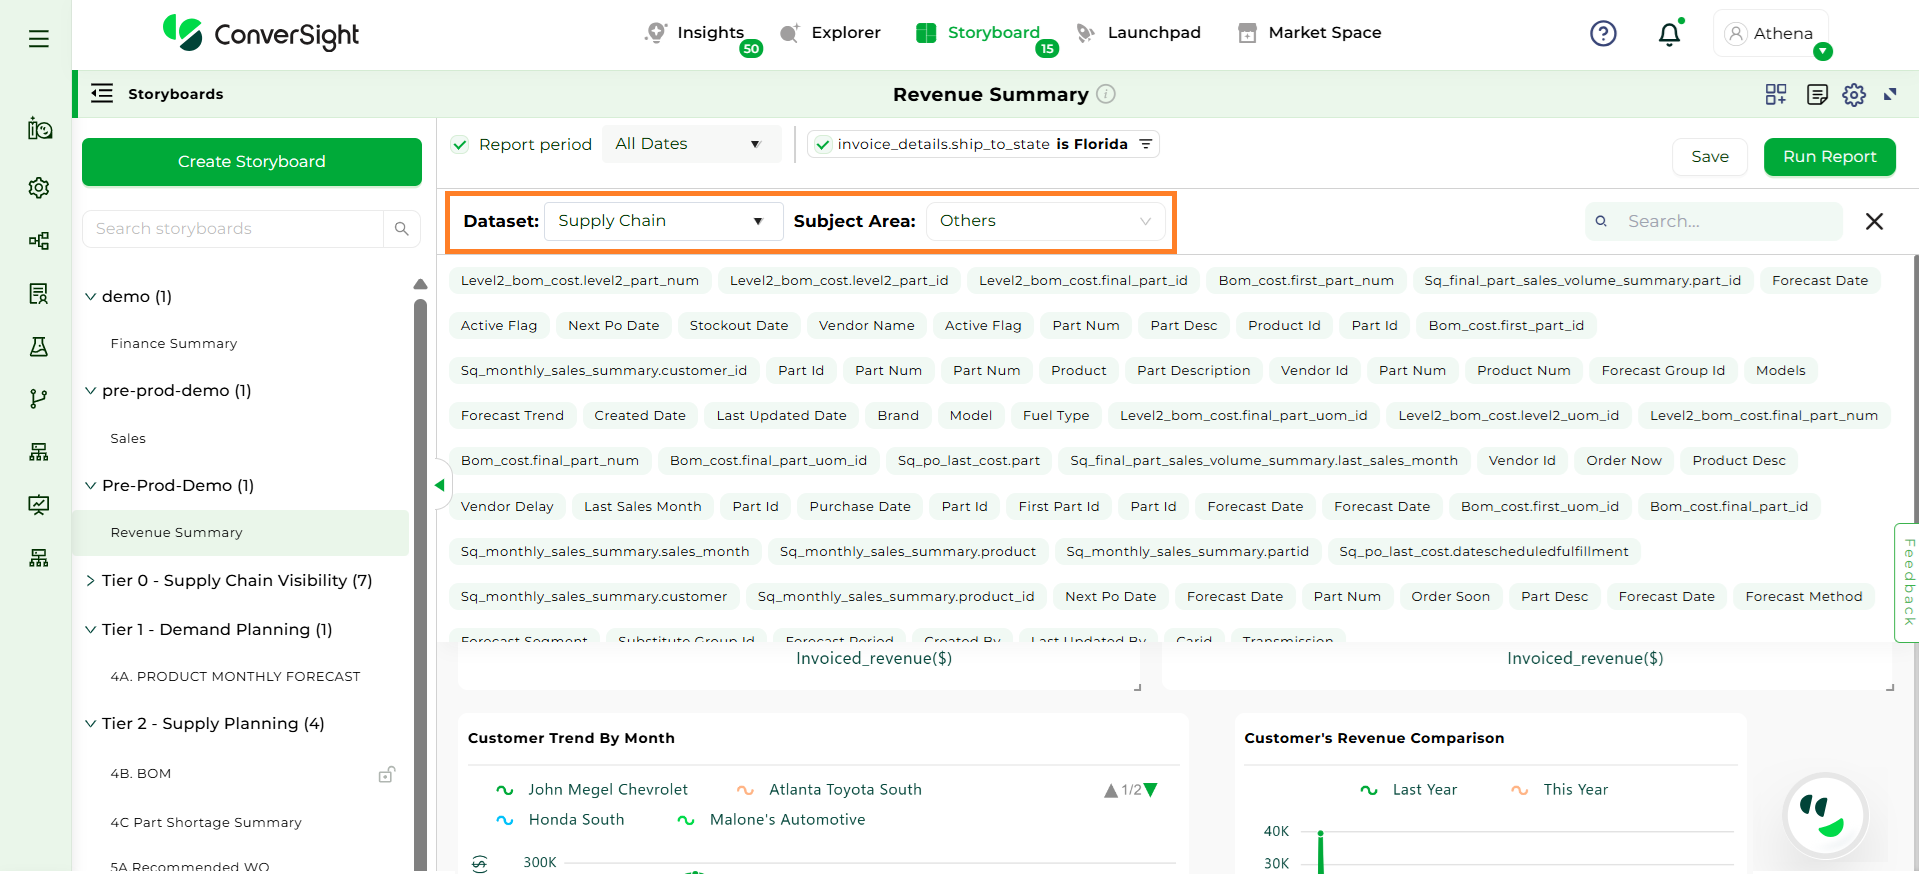Open the notifications bell
The width and height of the screenshot is (1919, 874).
pos(1669,35)
